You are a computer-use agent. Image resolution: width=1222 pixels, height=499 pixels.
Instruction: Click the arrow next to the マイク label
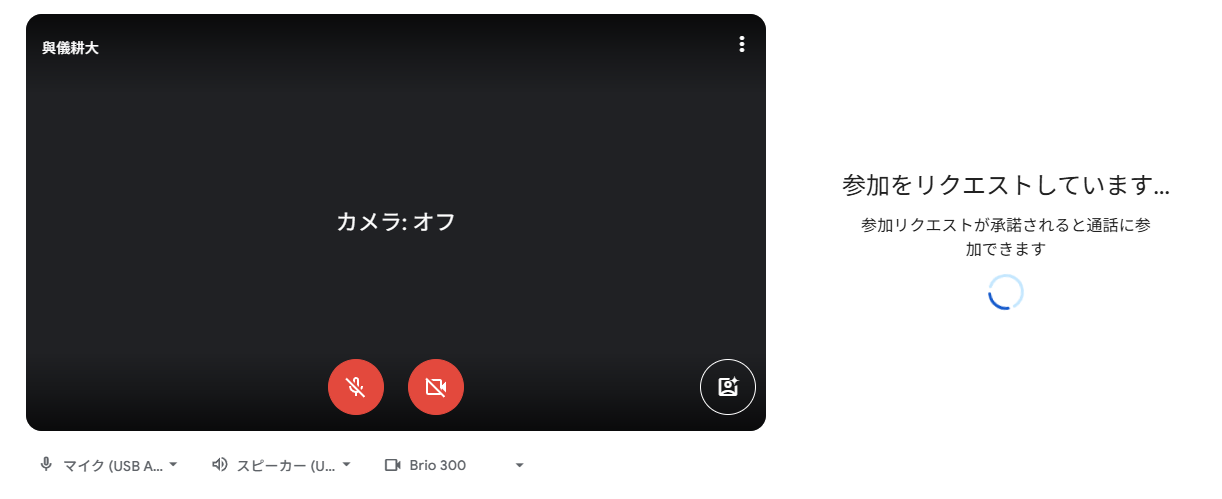[173, 465]
